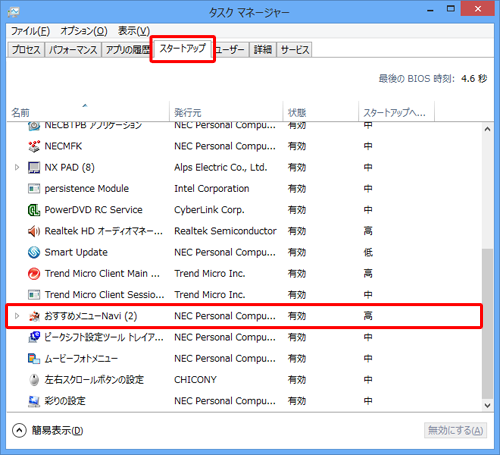Click the Realtek HD speaker icon

tap(34, 231)
